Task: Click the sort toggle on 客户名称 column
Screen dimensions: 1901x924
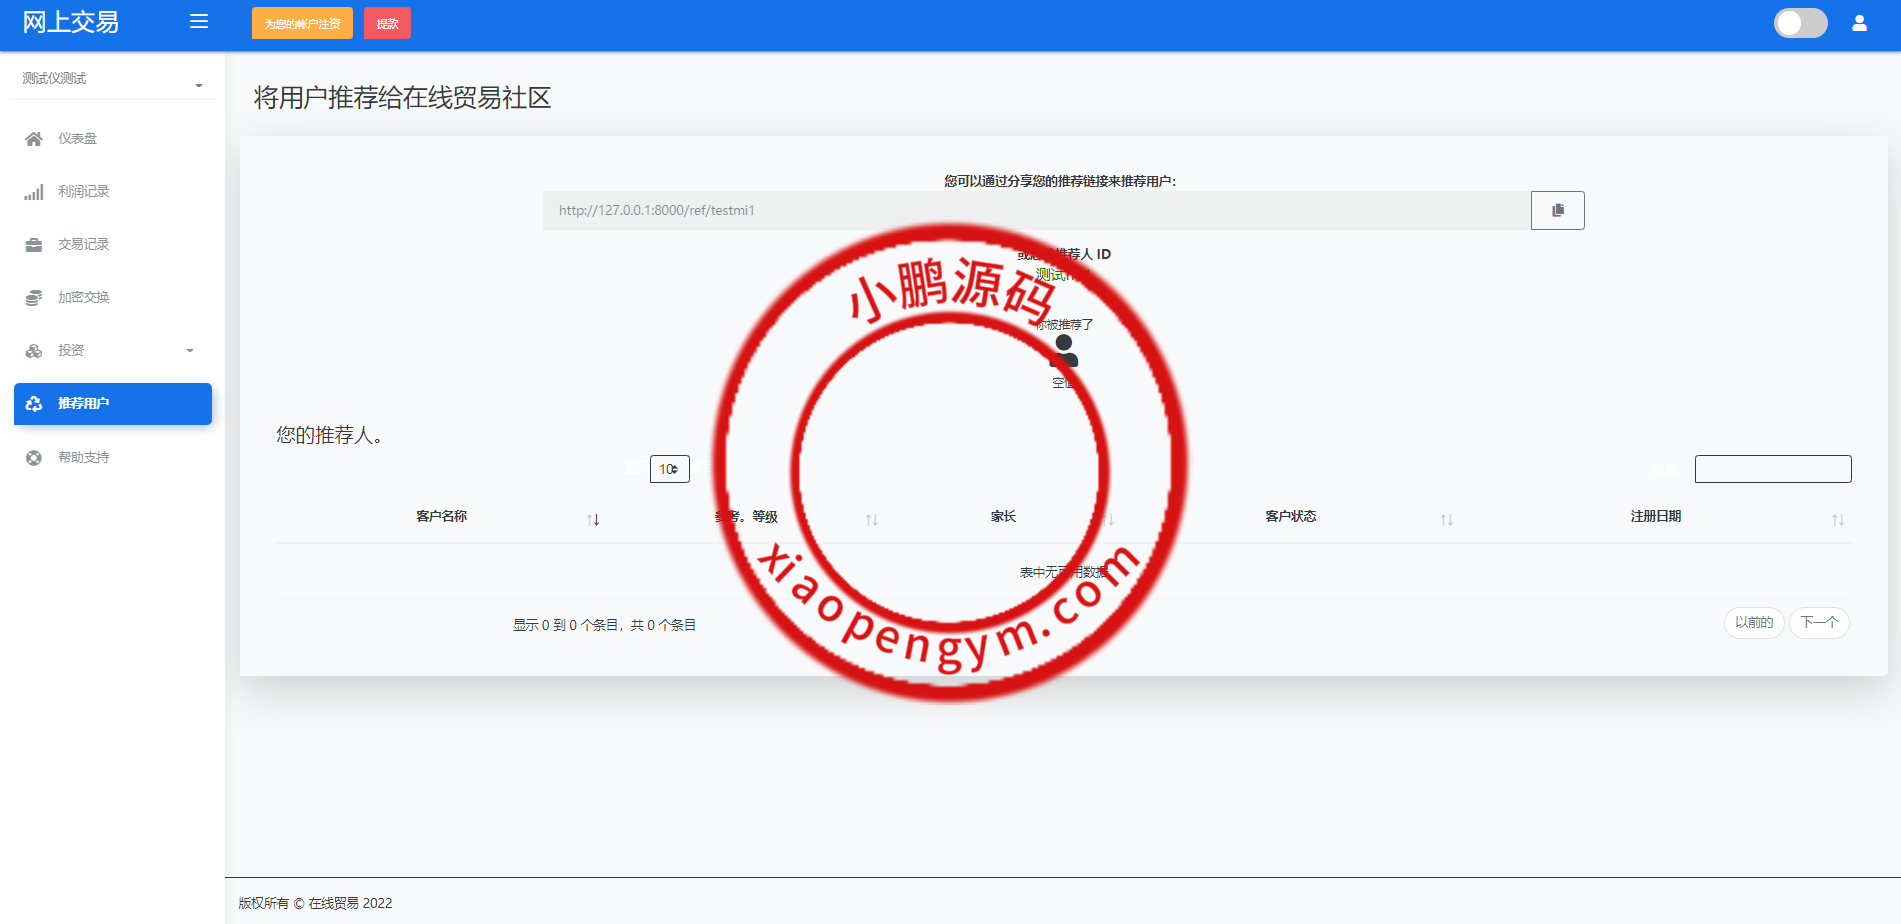Action: [594, 519]
